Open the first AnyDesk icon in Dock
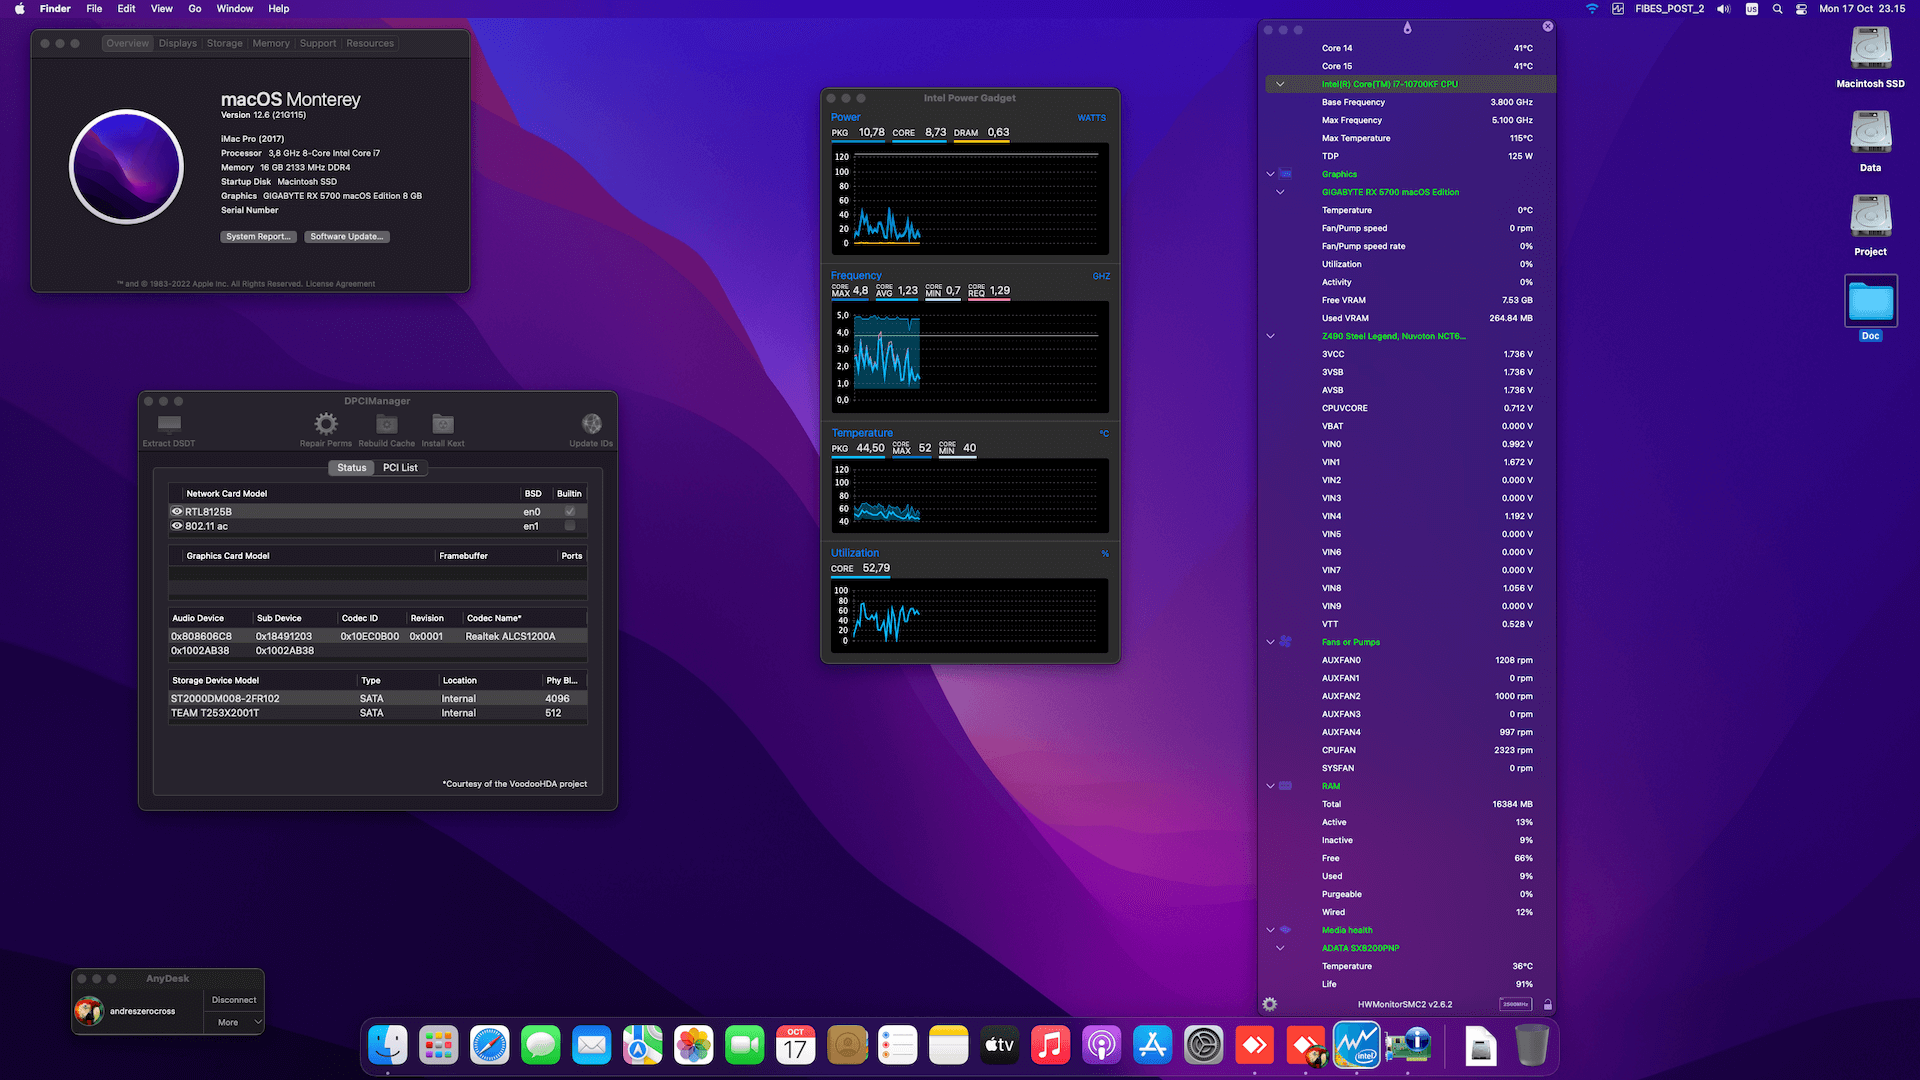The width and height of the screenshot is (1920, 1080). pyautogui.click(x=1254, y=1046)
